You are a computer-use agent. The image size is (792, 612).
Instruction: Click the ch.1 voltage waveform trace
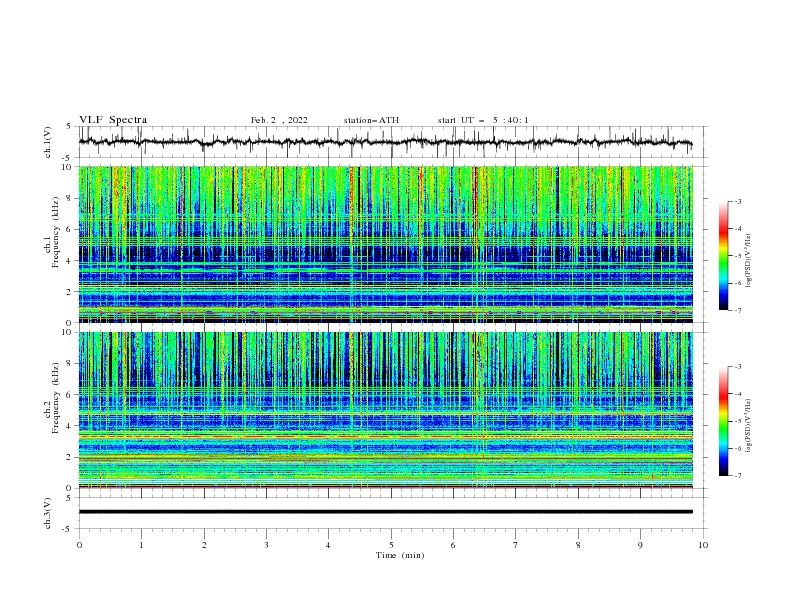click(x=385, y=142)
